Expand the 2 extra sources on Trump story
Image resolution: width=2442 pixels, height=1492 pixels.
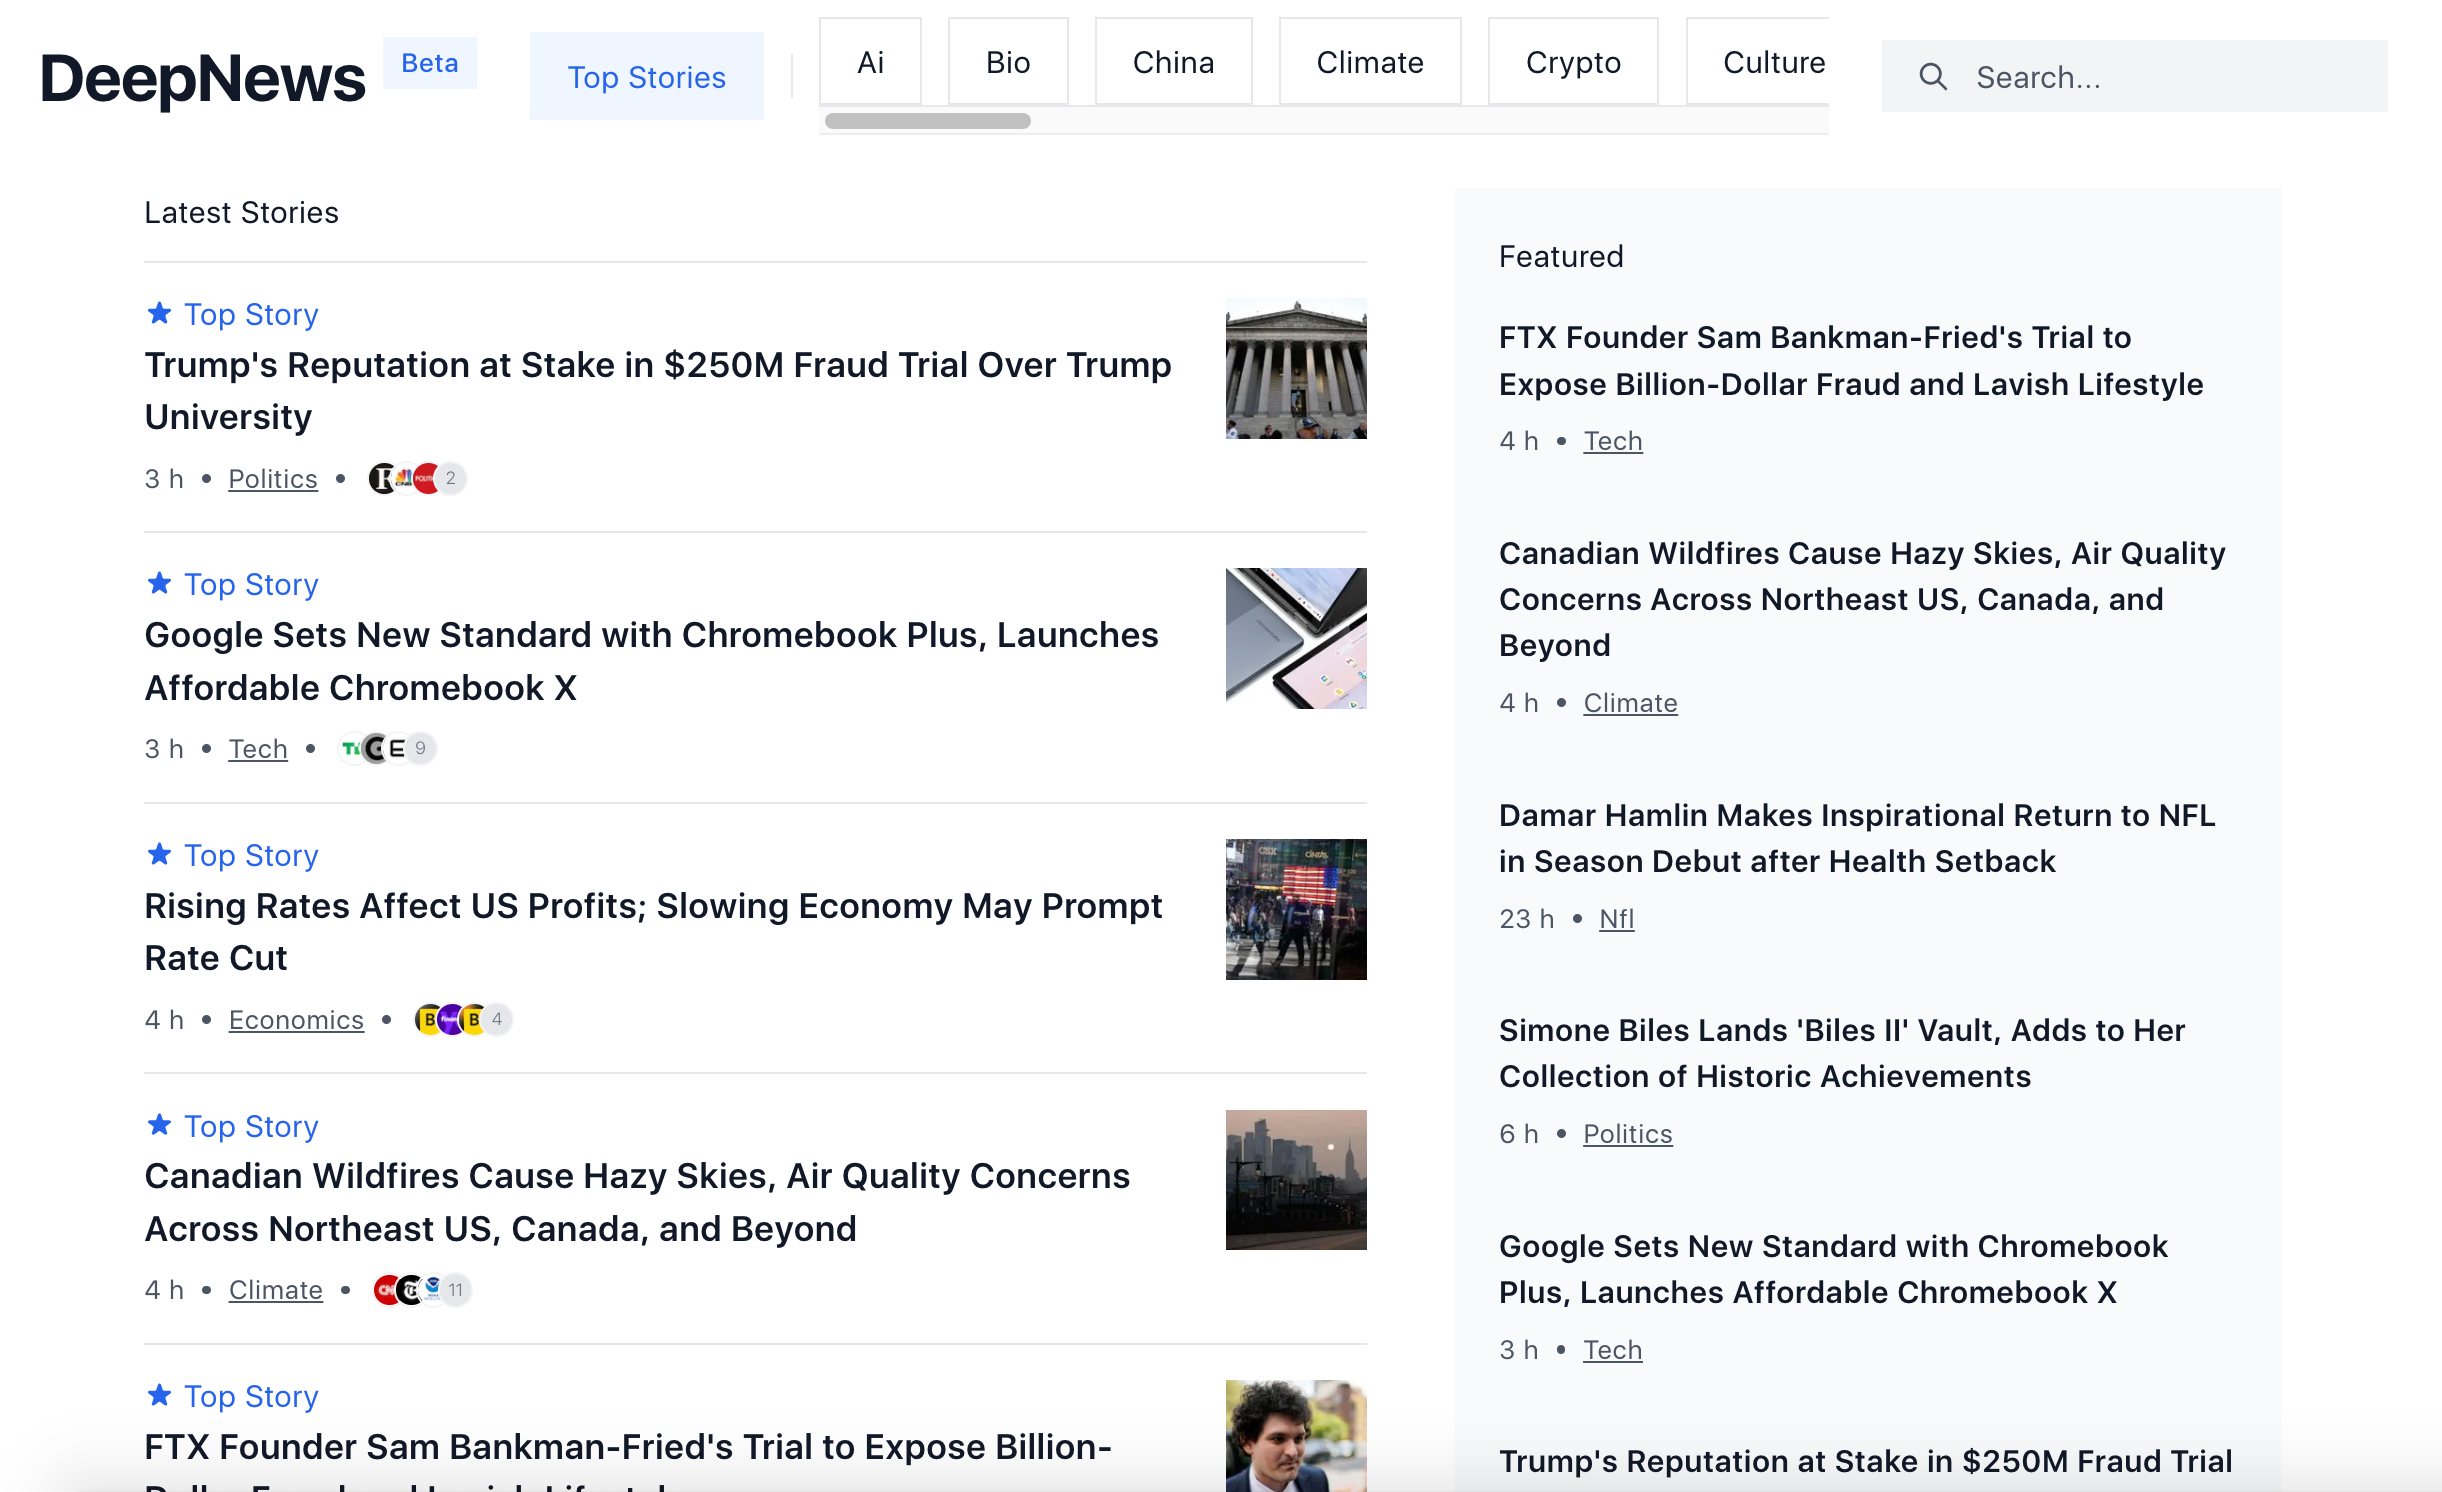coord(450,478)
